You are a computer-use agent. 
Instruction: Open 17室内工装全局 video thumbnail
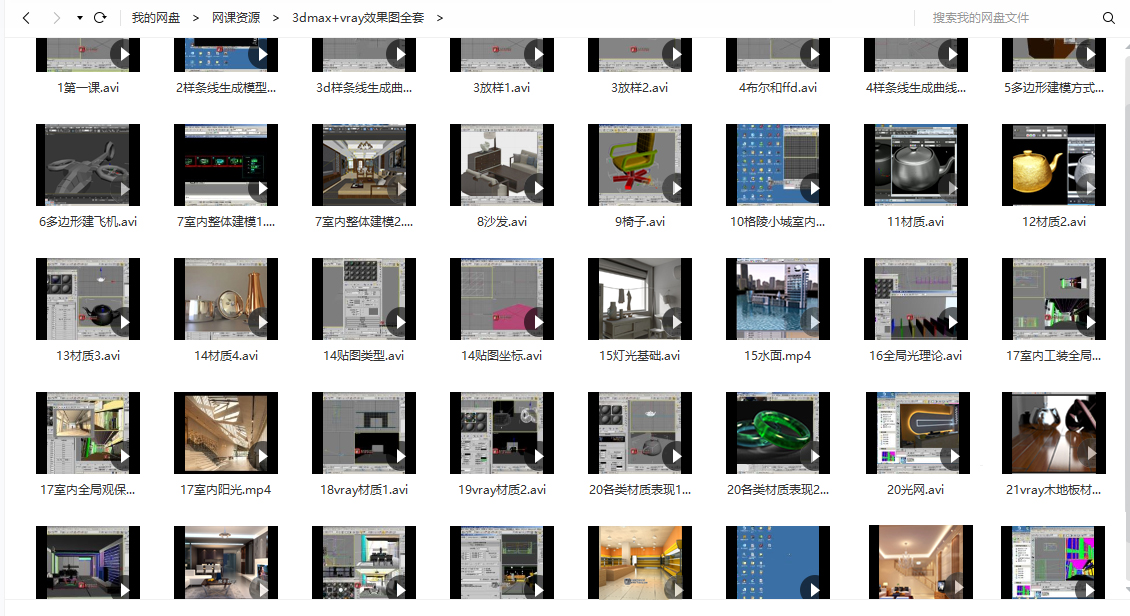coord(1054,299)
